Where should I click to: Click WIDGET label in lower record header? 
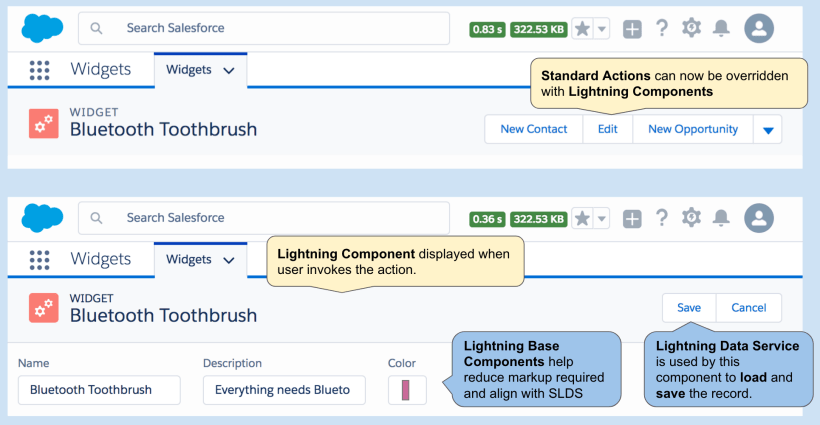pyautogui.click(x=92, y=298)
